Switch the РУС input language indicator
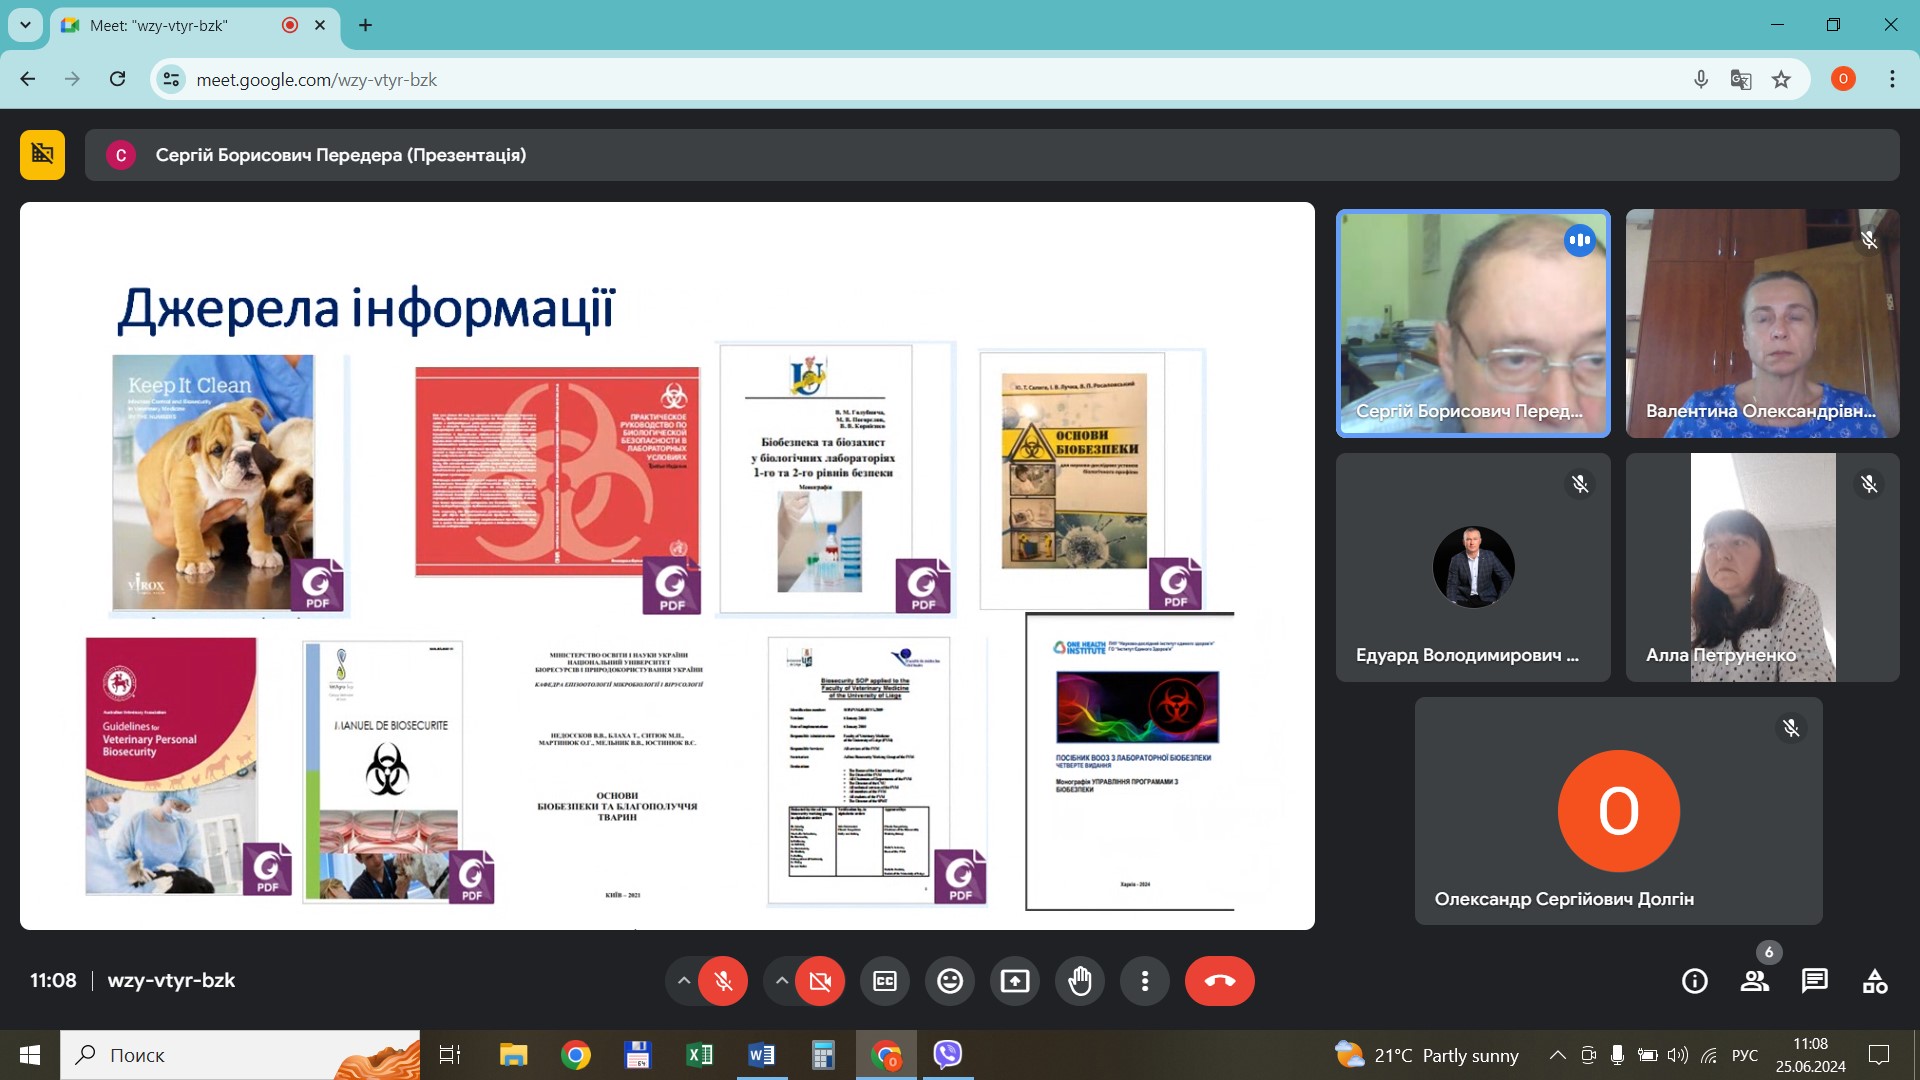The width and height of the screenshot is (1920, 1080). (1745, 1055)
